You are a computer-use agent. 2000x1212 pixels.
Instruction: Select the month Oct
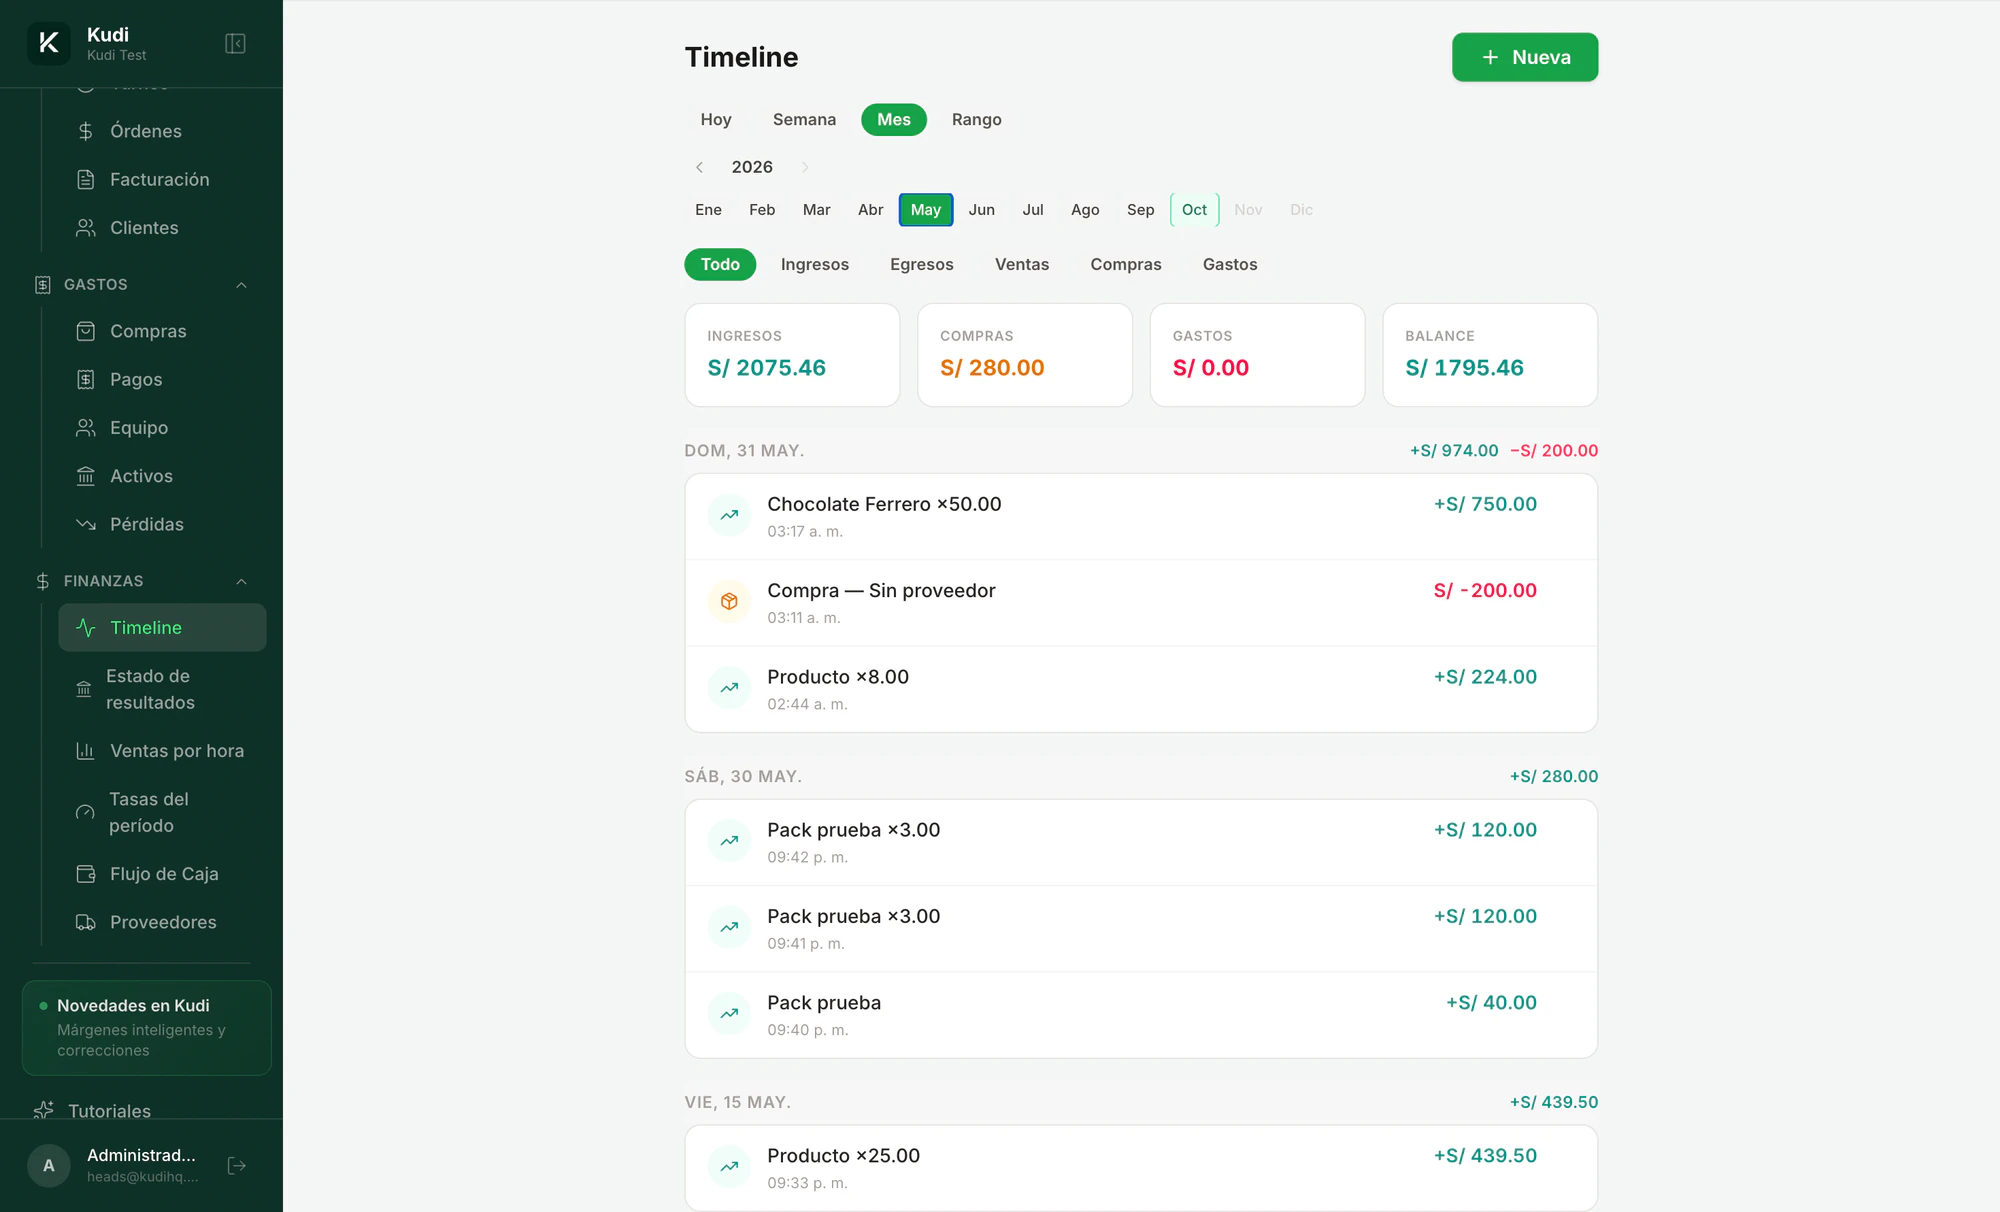tap(1194, 210)
